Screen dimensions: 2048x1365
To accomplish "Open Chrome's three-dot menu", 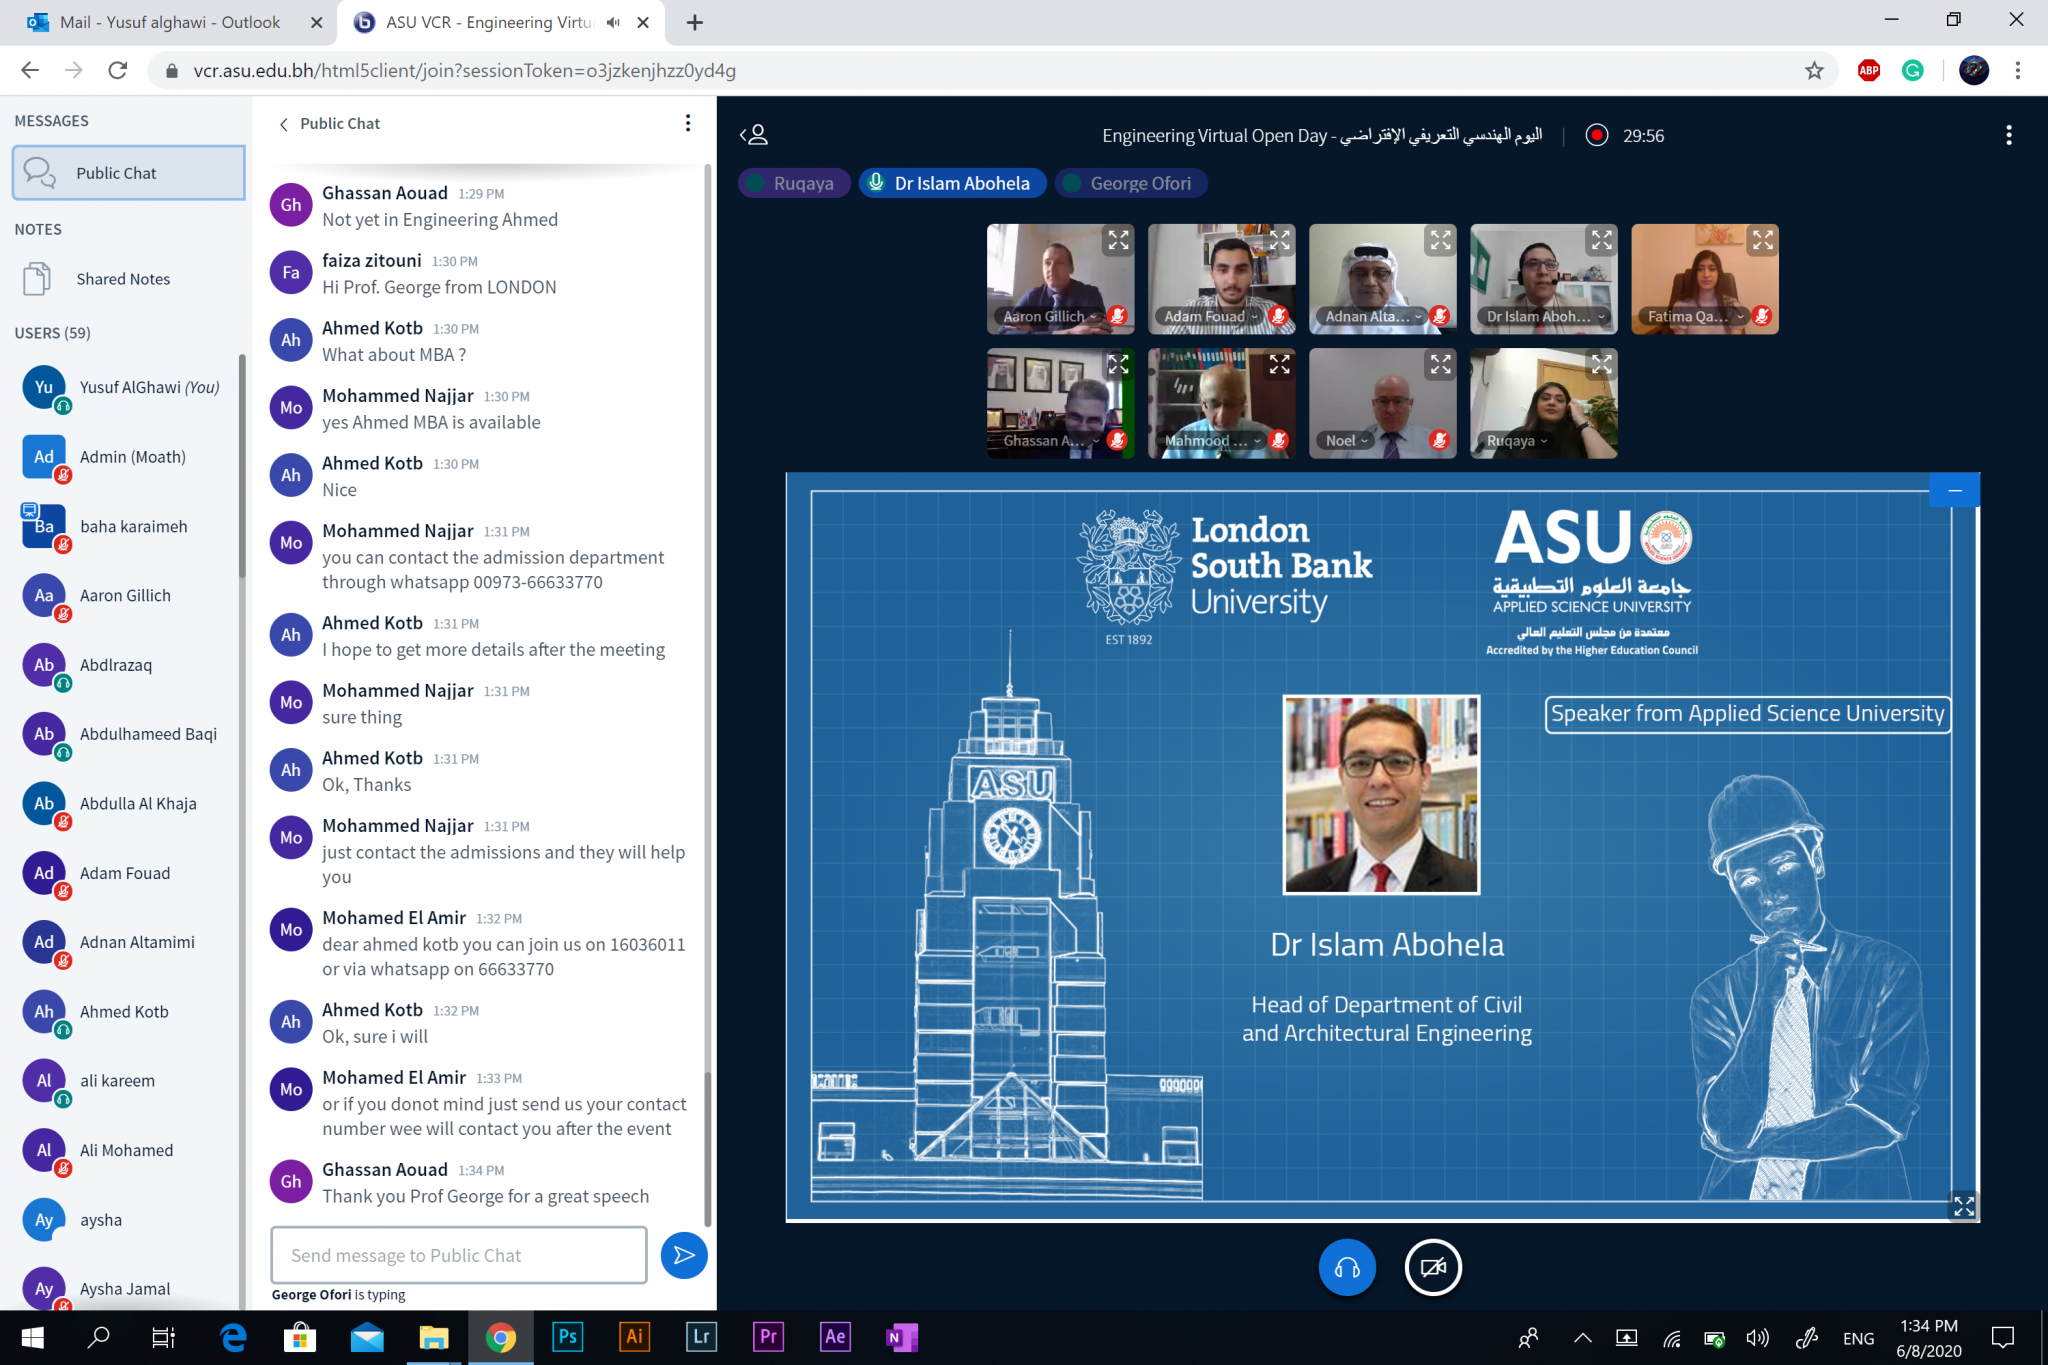I will pyautogui.click(x=2017, y=70).
